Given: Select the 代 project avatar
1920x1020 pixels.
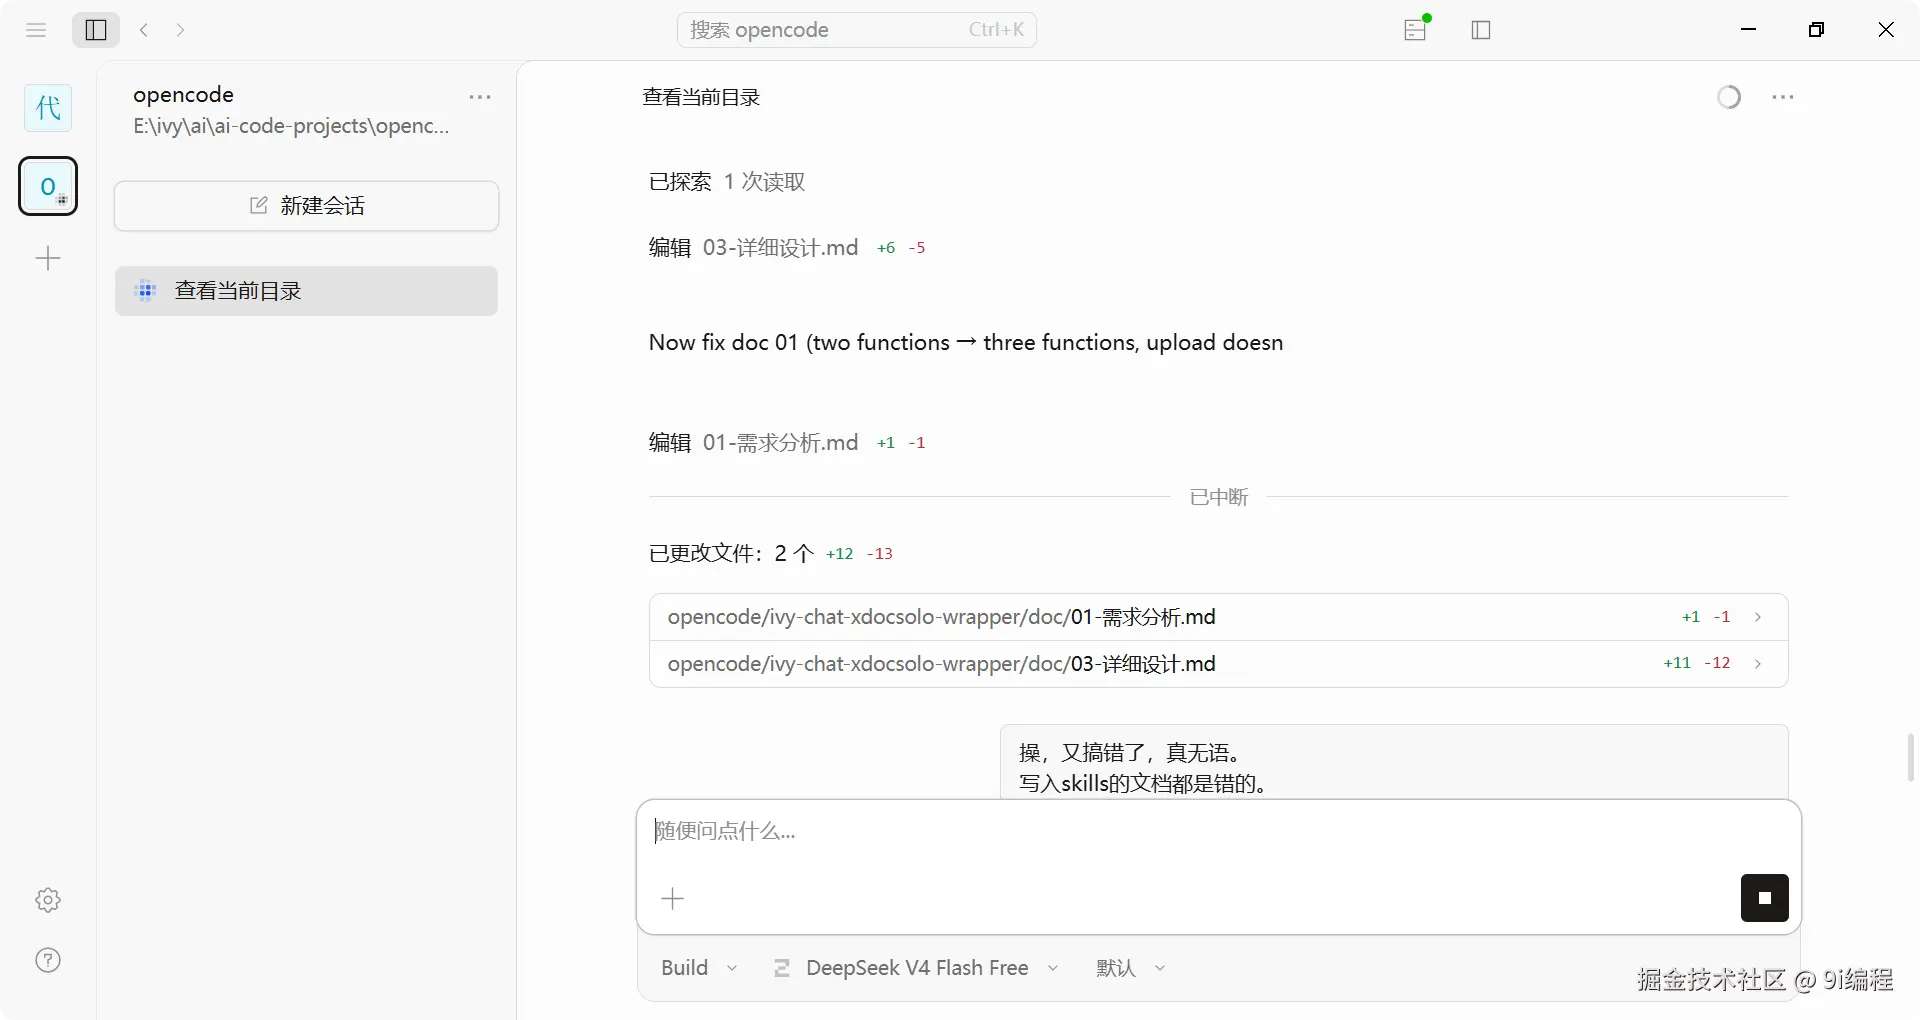Looking at the screenshot, I should click(48, 108).
